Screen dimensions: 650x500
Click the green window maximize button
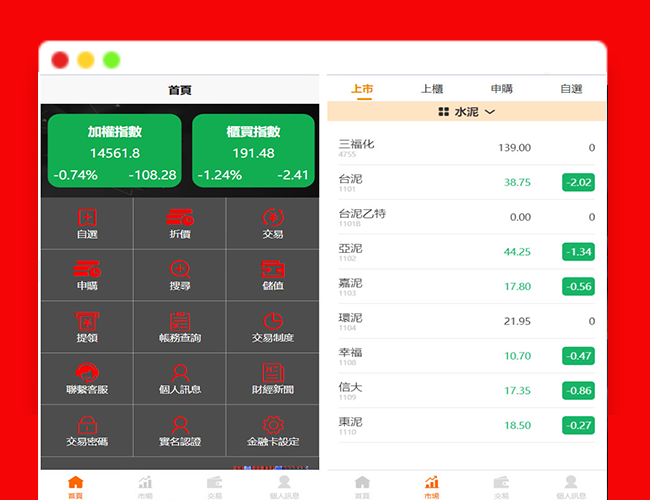click(x=112, y=60)
